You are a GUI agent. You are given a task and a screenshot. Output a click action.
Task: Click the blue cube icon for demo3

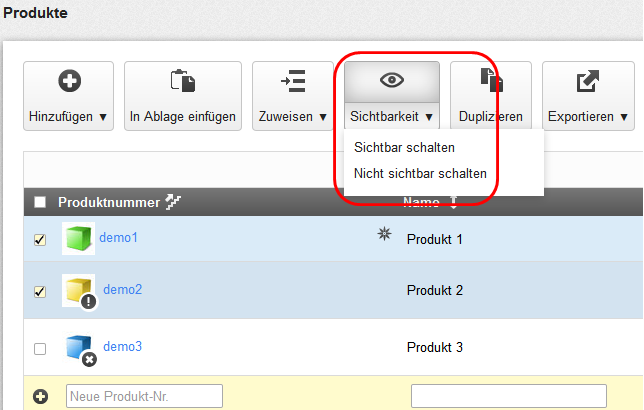point(77,347)
